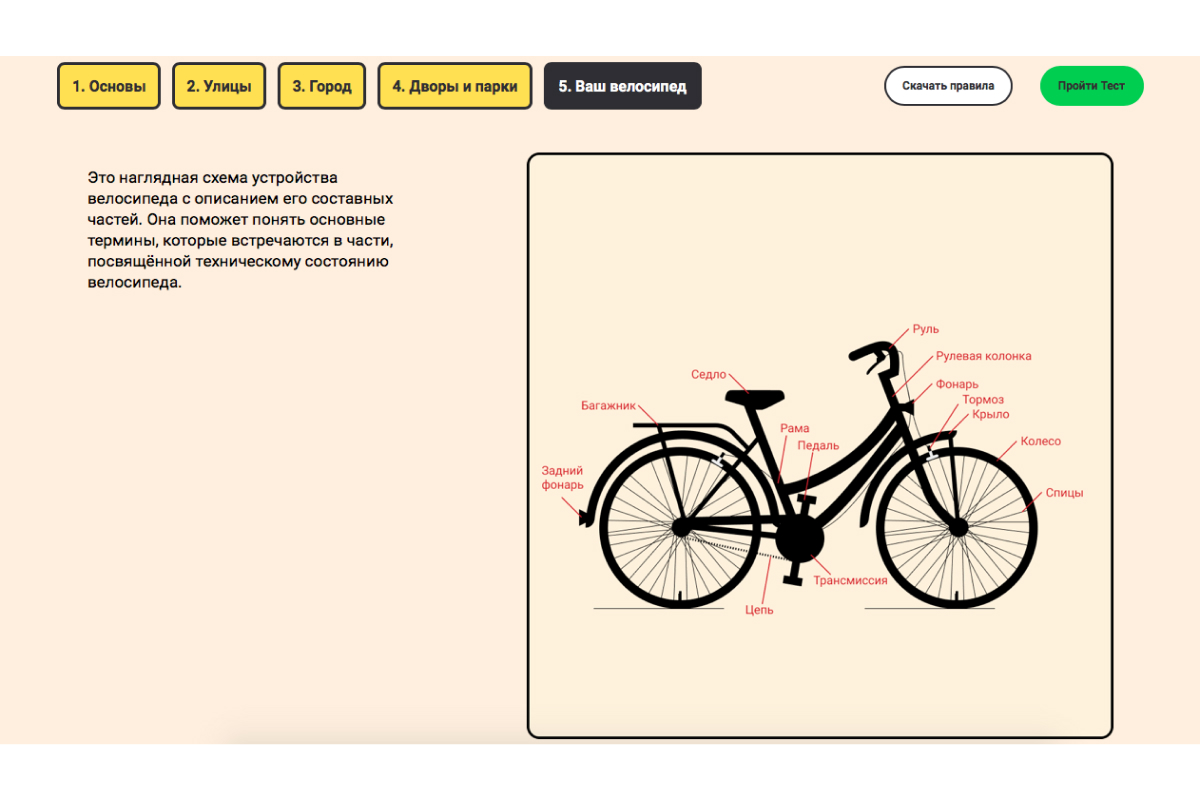Click the bicycle handlebar grip
Screen dimensions: 1200x800
[x=868, y=351]
